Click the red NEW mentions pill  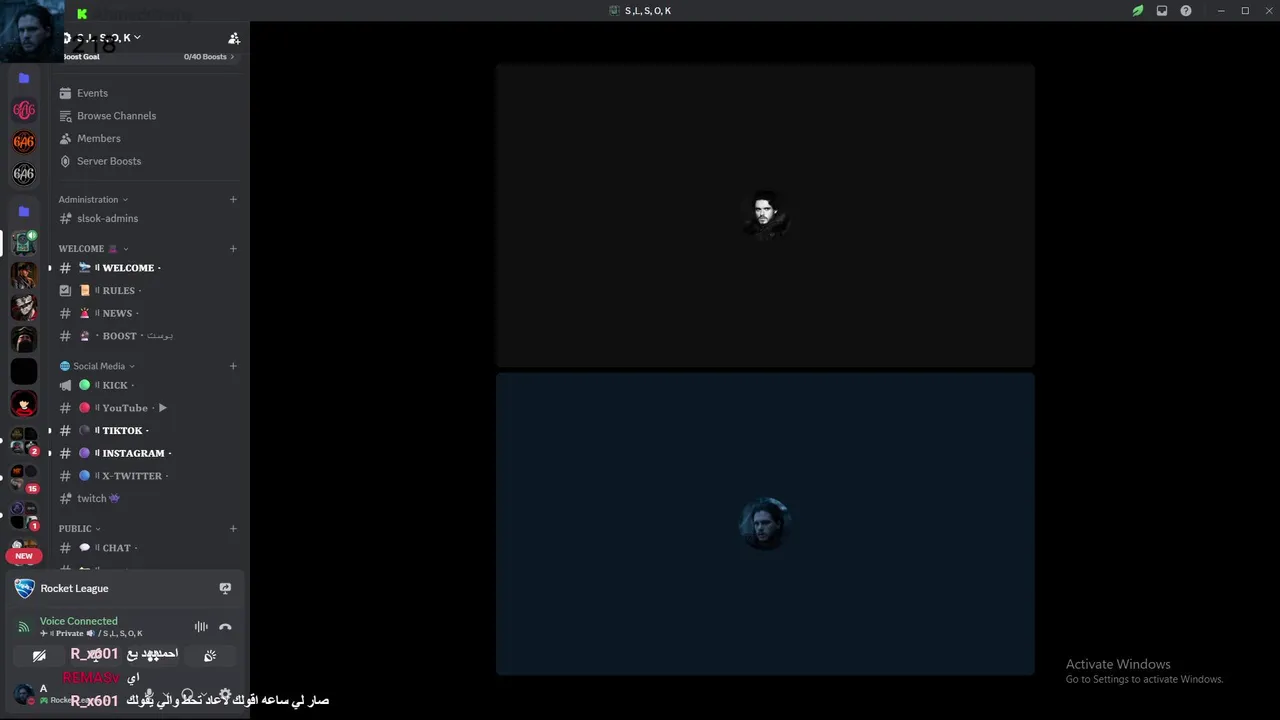[x=24, y=556]
